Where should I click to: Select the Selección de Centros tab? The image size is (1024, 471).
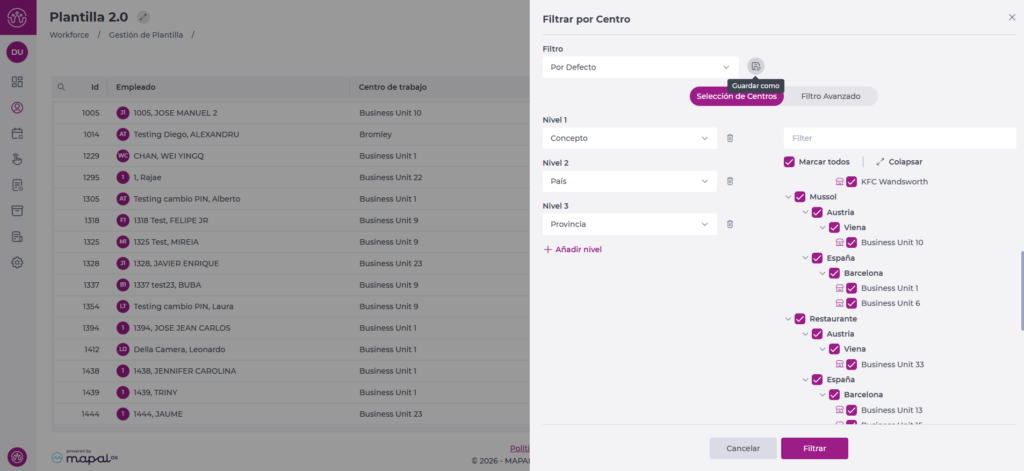tap(737, 96)
